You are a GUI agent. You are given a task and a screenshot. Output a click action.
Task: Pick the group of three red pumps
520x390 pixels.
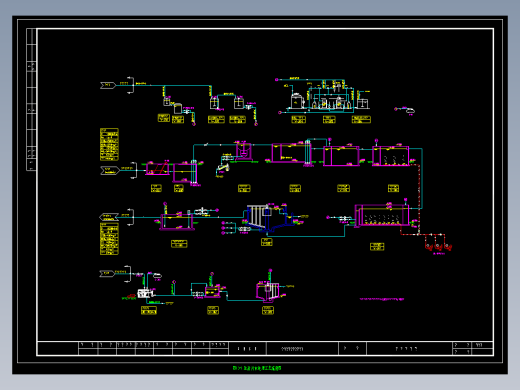click(x=438, y=246)
